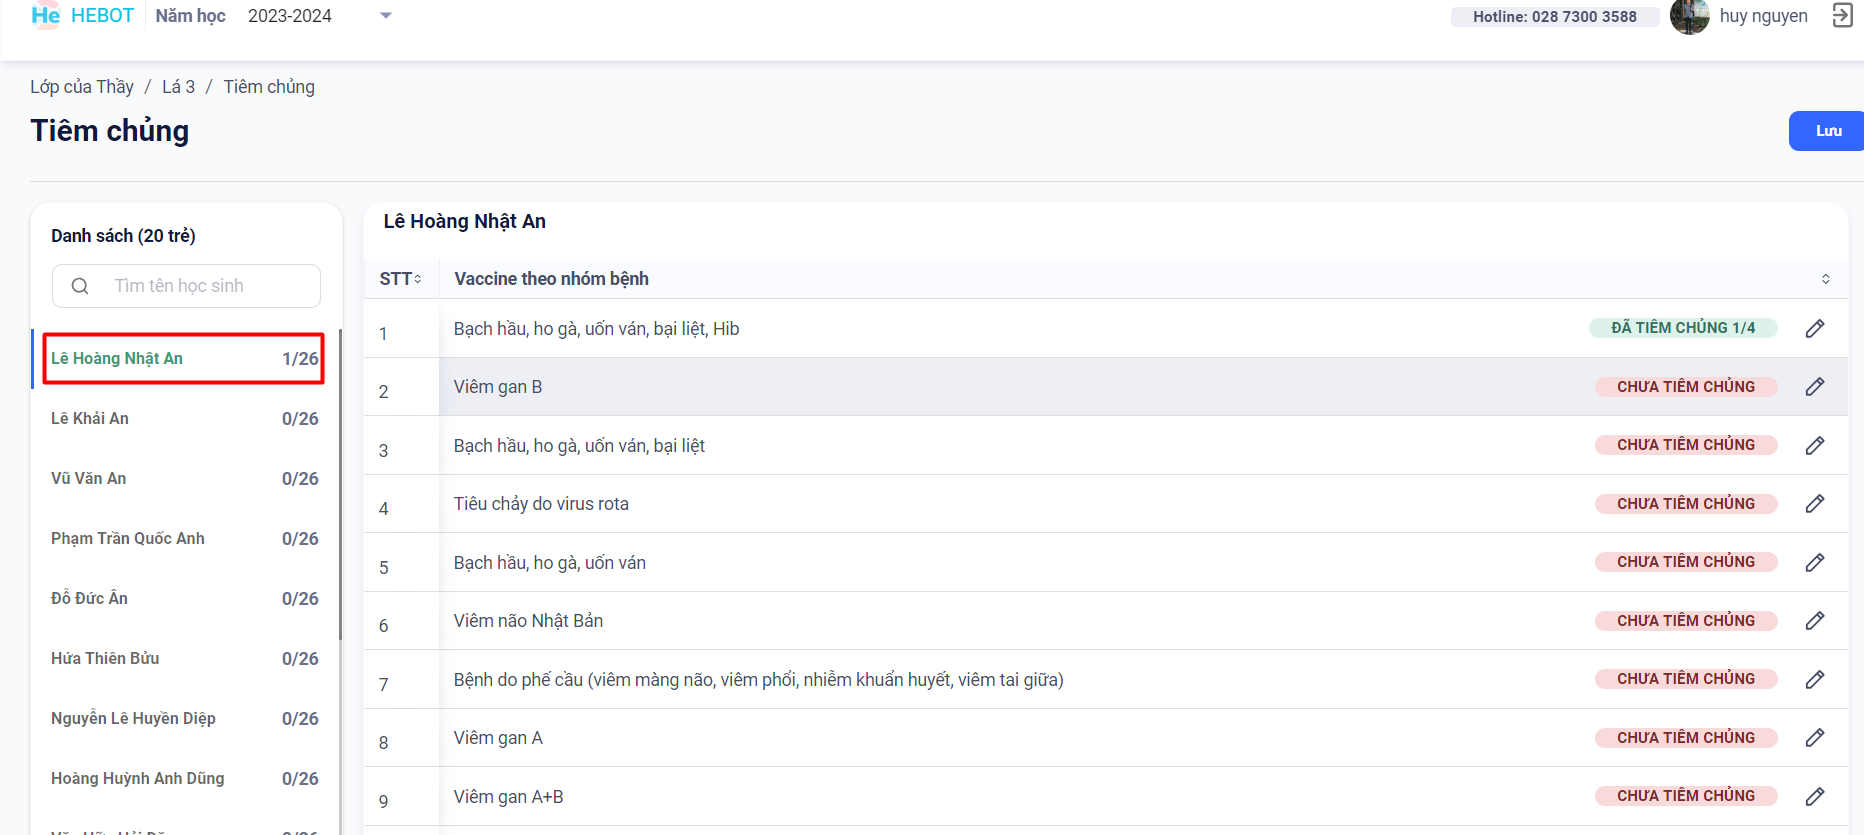Image resolution: width=1864 pixels, height=835 pixels.
Task: Edit the Viêm gan A vaccine entry
Action: click(x=1814, y=738)
